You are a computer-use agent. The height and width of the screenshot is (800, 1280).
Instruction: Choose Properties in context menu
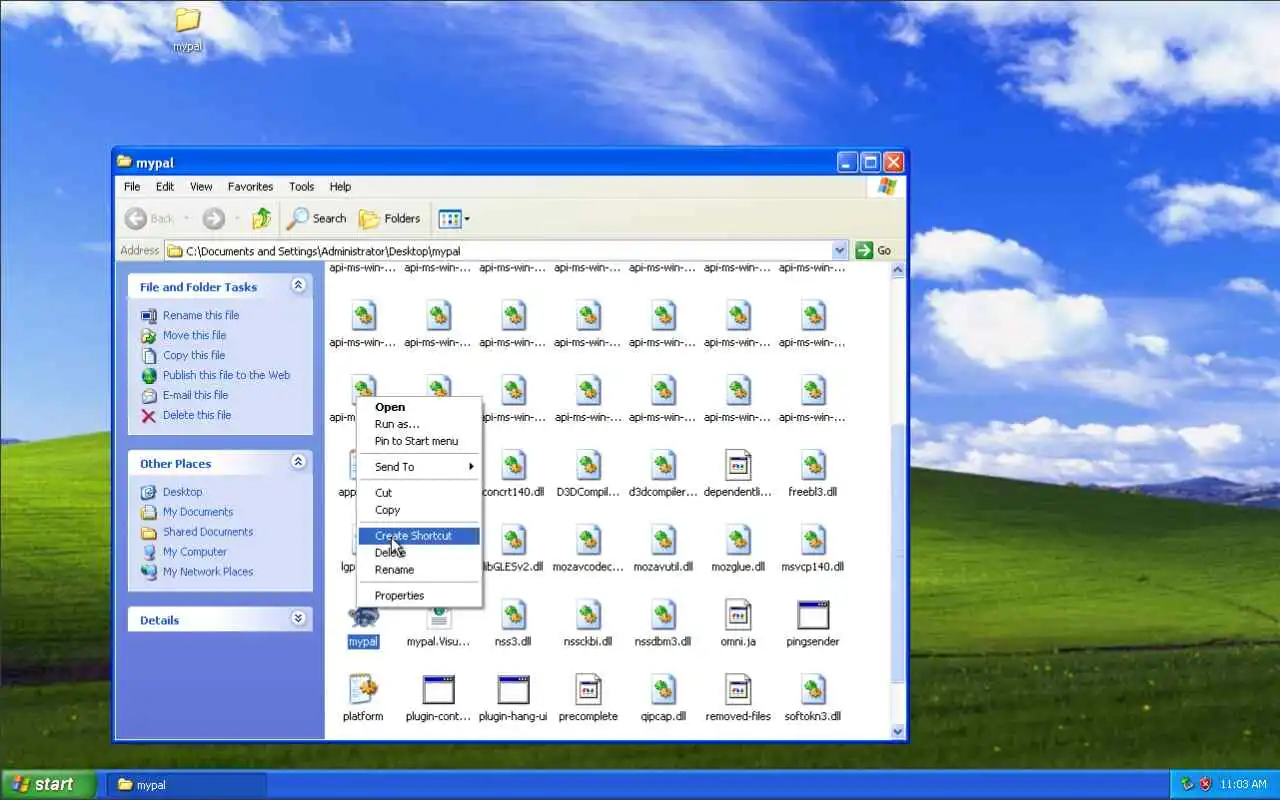coord(419,596)
